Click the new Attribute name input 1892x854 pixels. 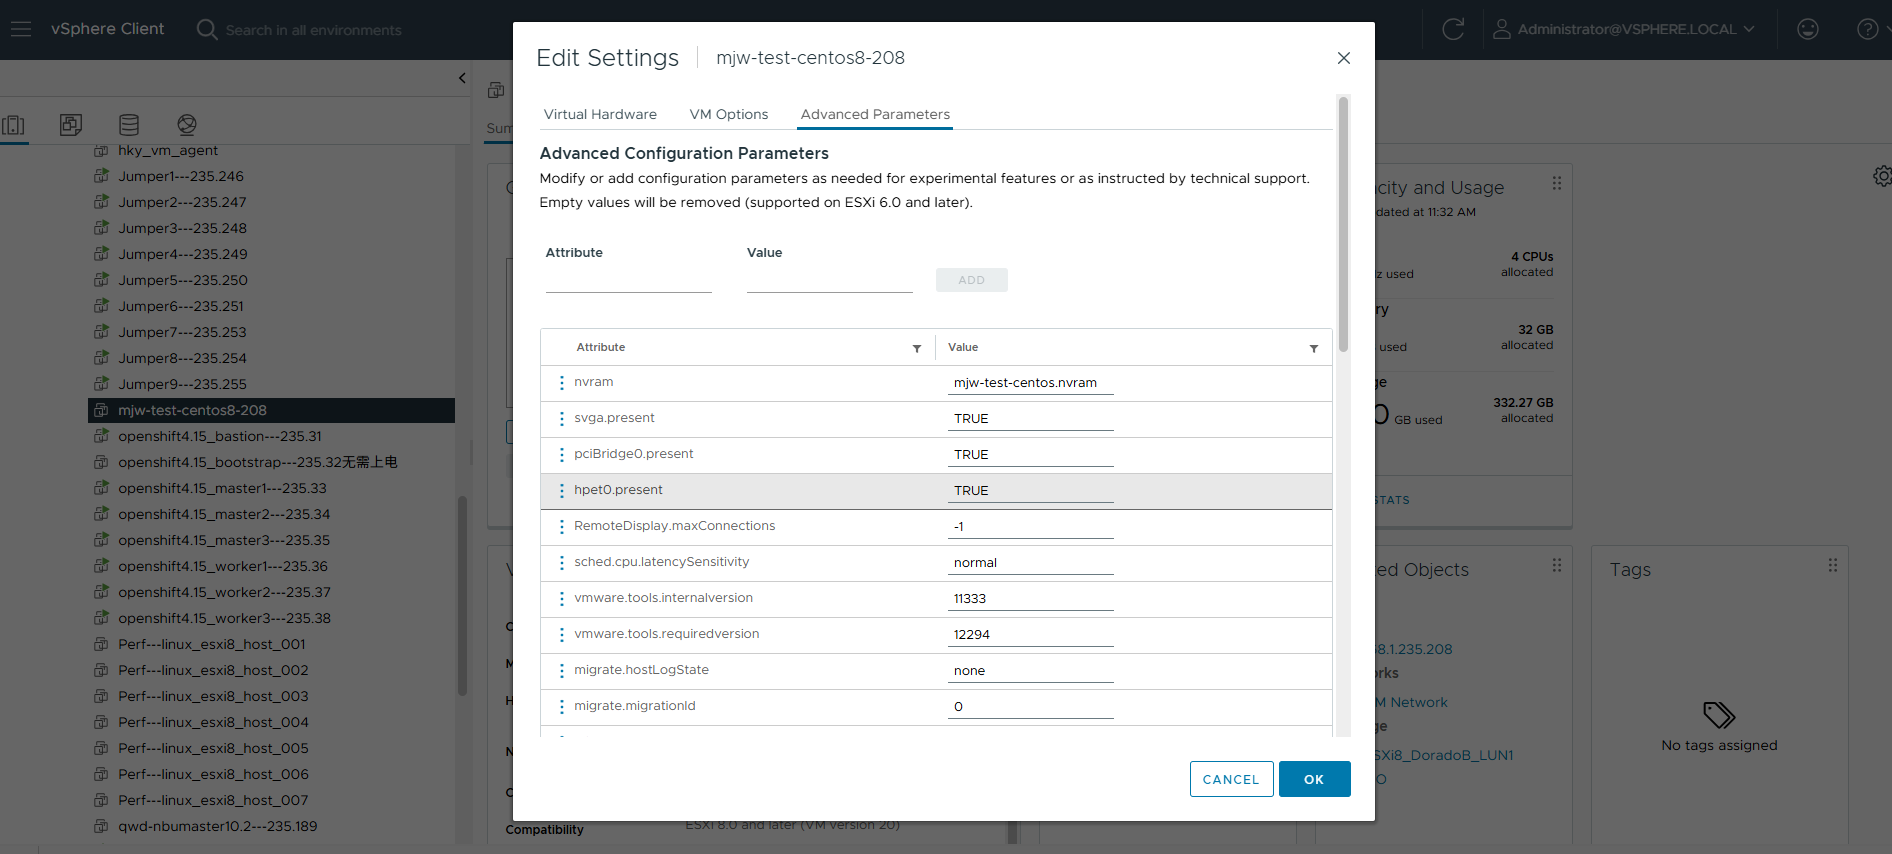click(629, 280)
